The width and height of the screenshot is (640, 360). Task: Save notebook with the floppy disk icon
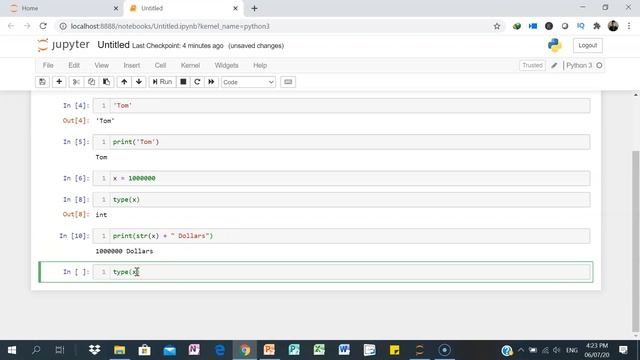(42, 82)
